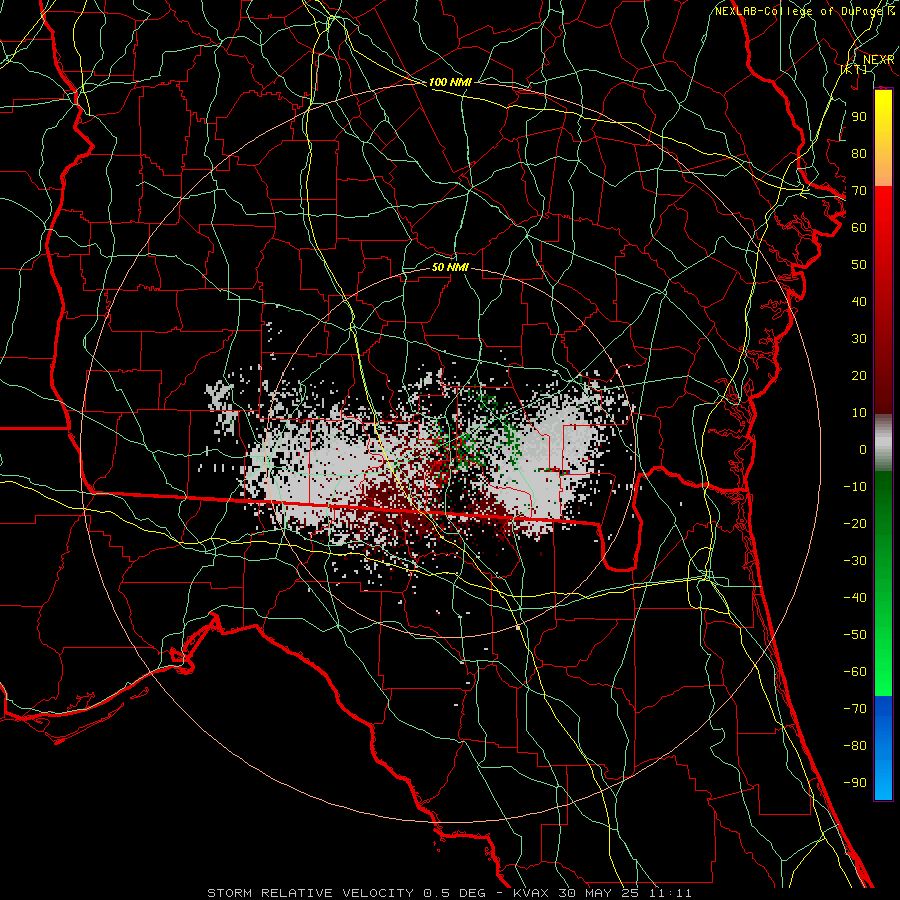Click the positive 30 scale value
Screen dimensions: 900x900
(859, 339)
